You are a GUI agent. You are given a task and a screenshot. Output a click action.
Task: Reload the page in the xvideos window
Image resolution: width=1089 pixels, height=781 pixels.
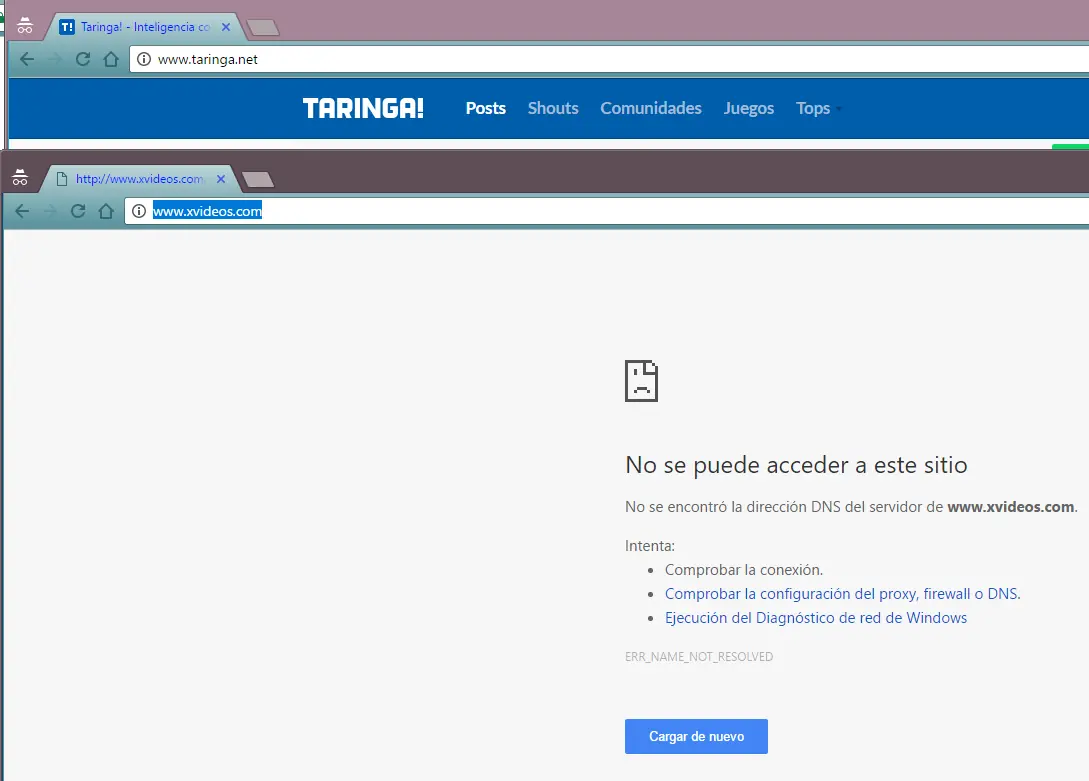click(78, 211)
